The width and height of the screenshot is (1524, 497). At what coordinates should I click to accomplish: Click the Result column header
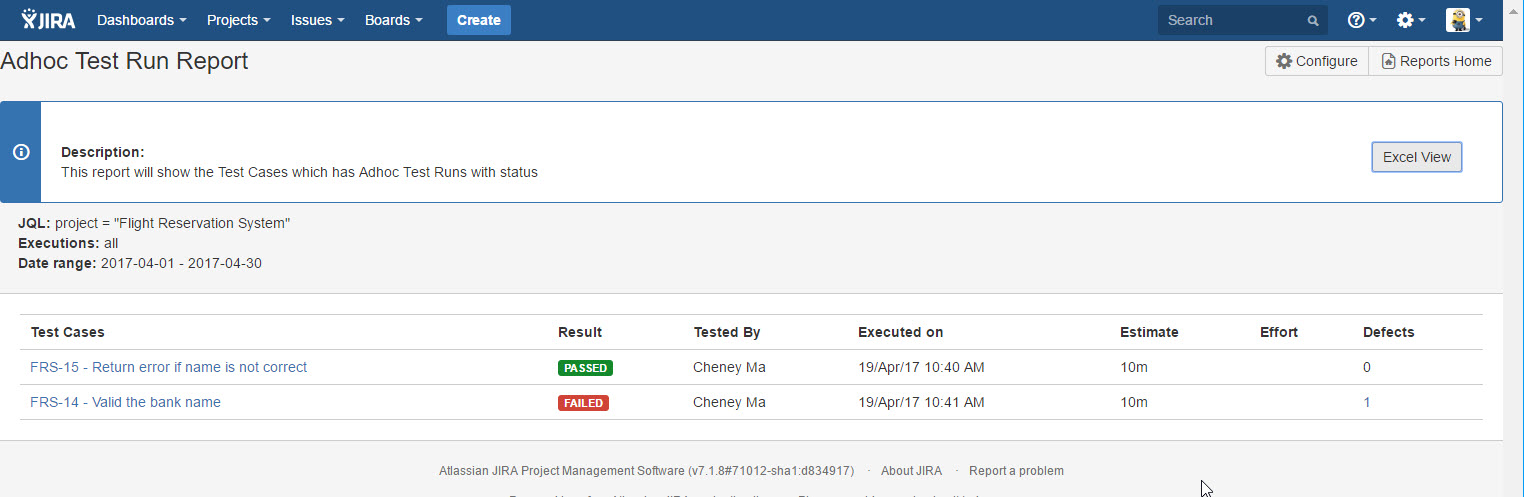[580, 332]
